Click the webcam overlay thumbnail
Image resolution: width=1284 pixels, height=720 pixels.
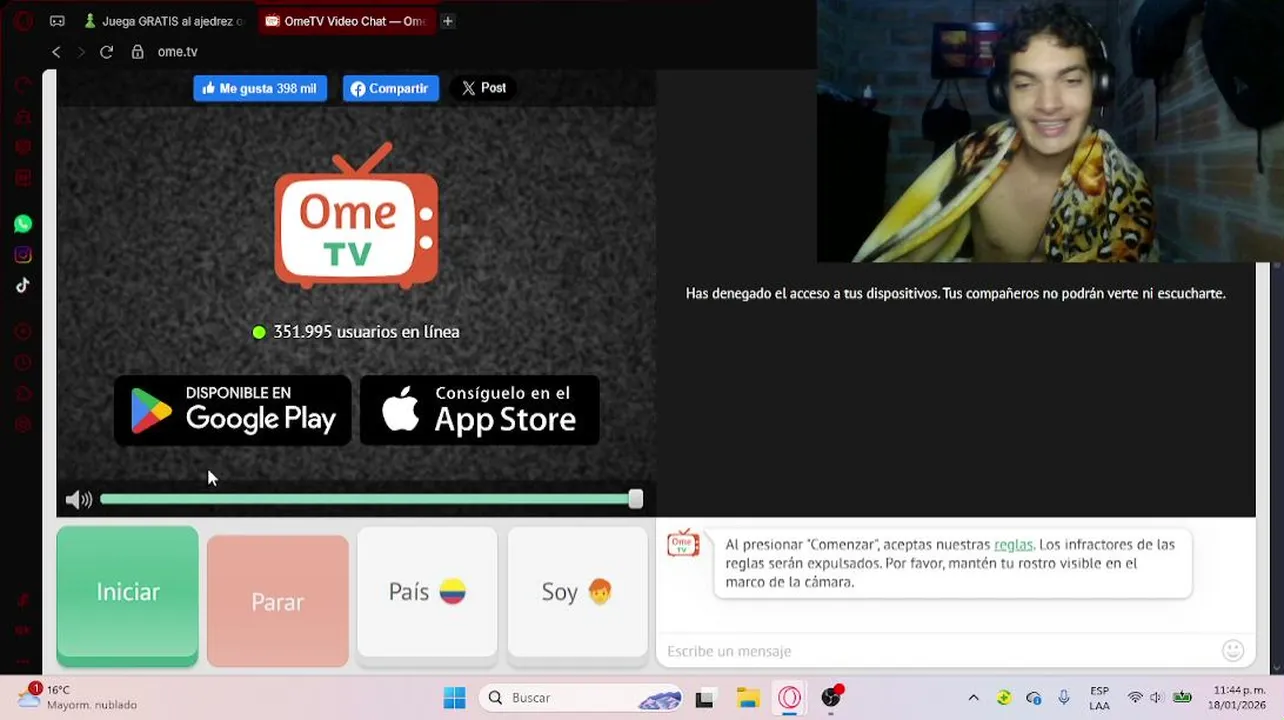coord(1050,131)
